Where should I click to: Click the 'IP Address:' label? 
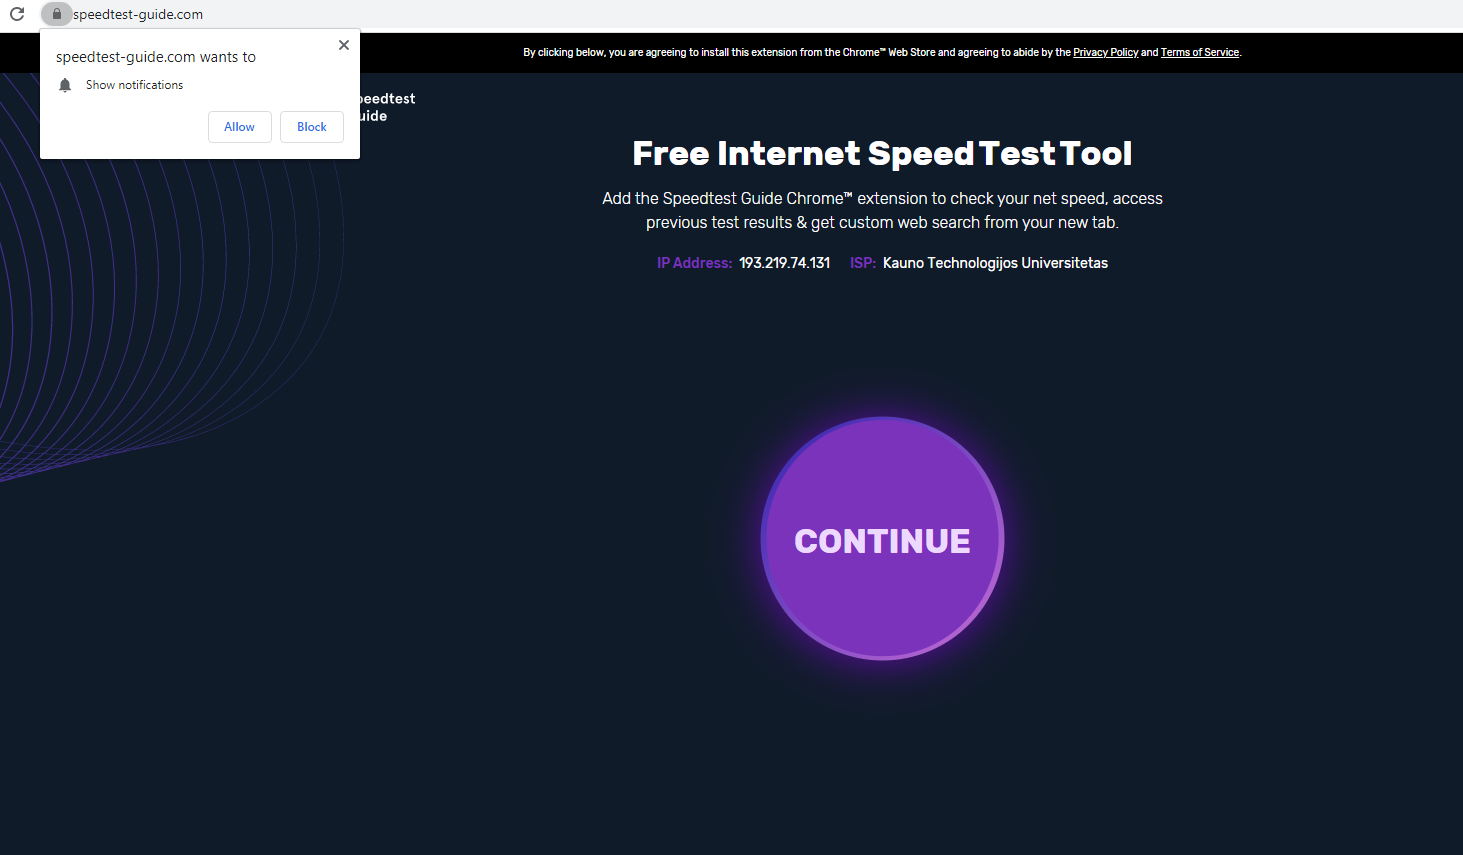pyautogui.click(x=695, y=263)
